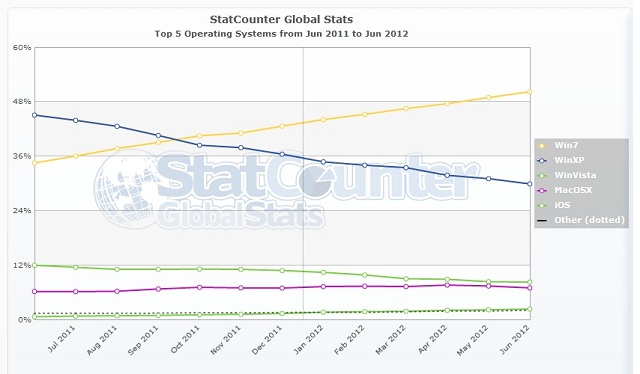Toggle Win7 series via legend label
This screenshot has width=640, height=374.
(x=566, y=145)
